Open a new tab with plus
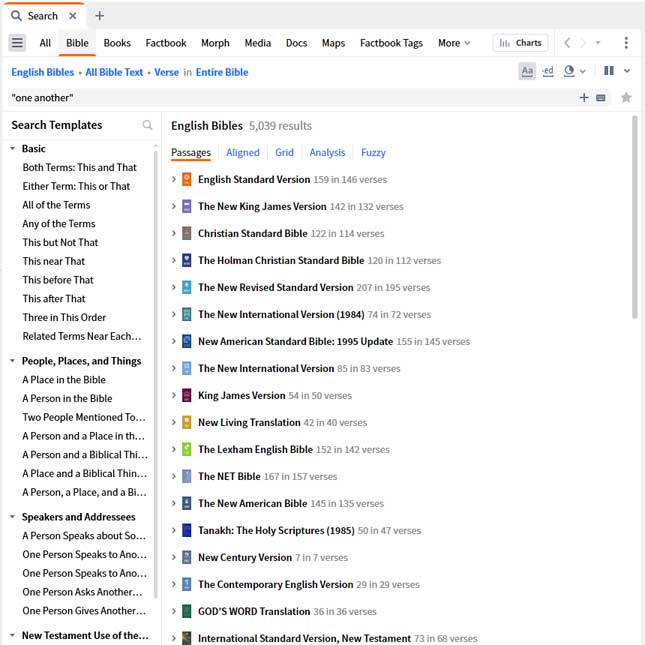645x645 pixels. (100, 16)
